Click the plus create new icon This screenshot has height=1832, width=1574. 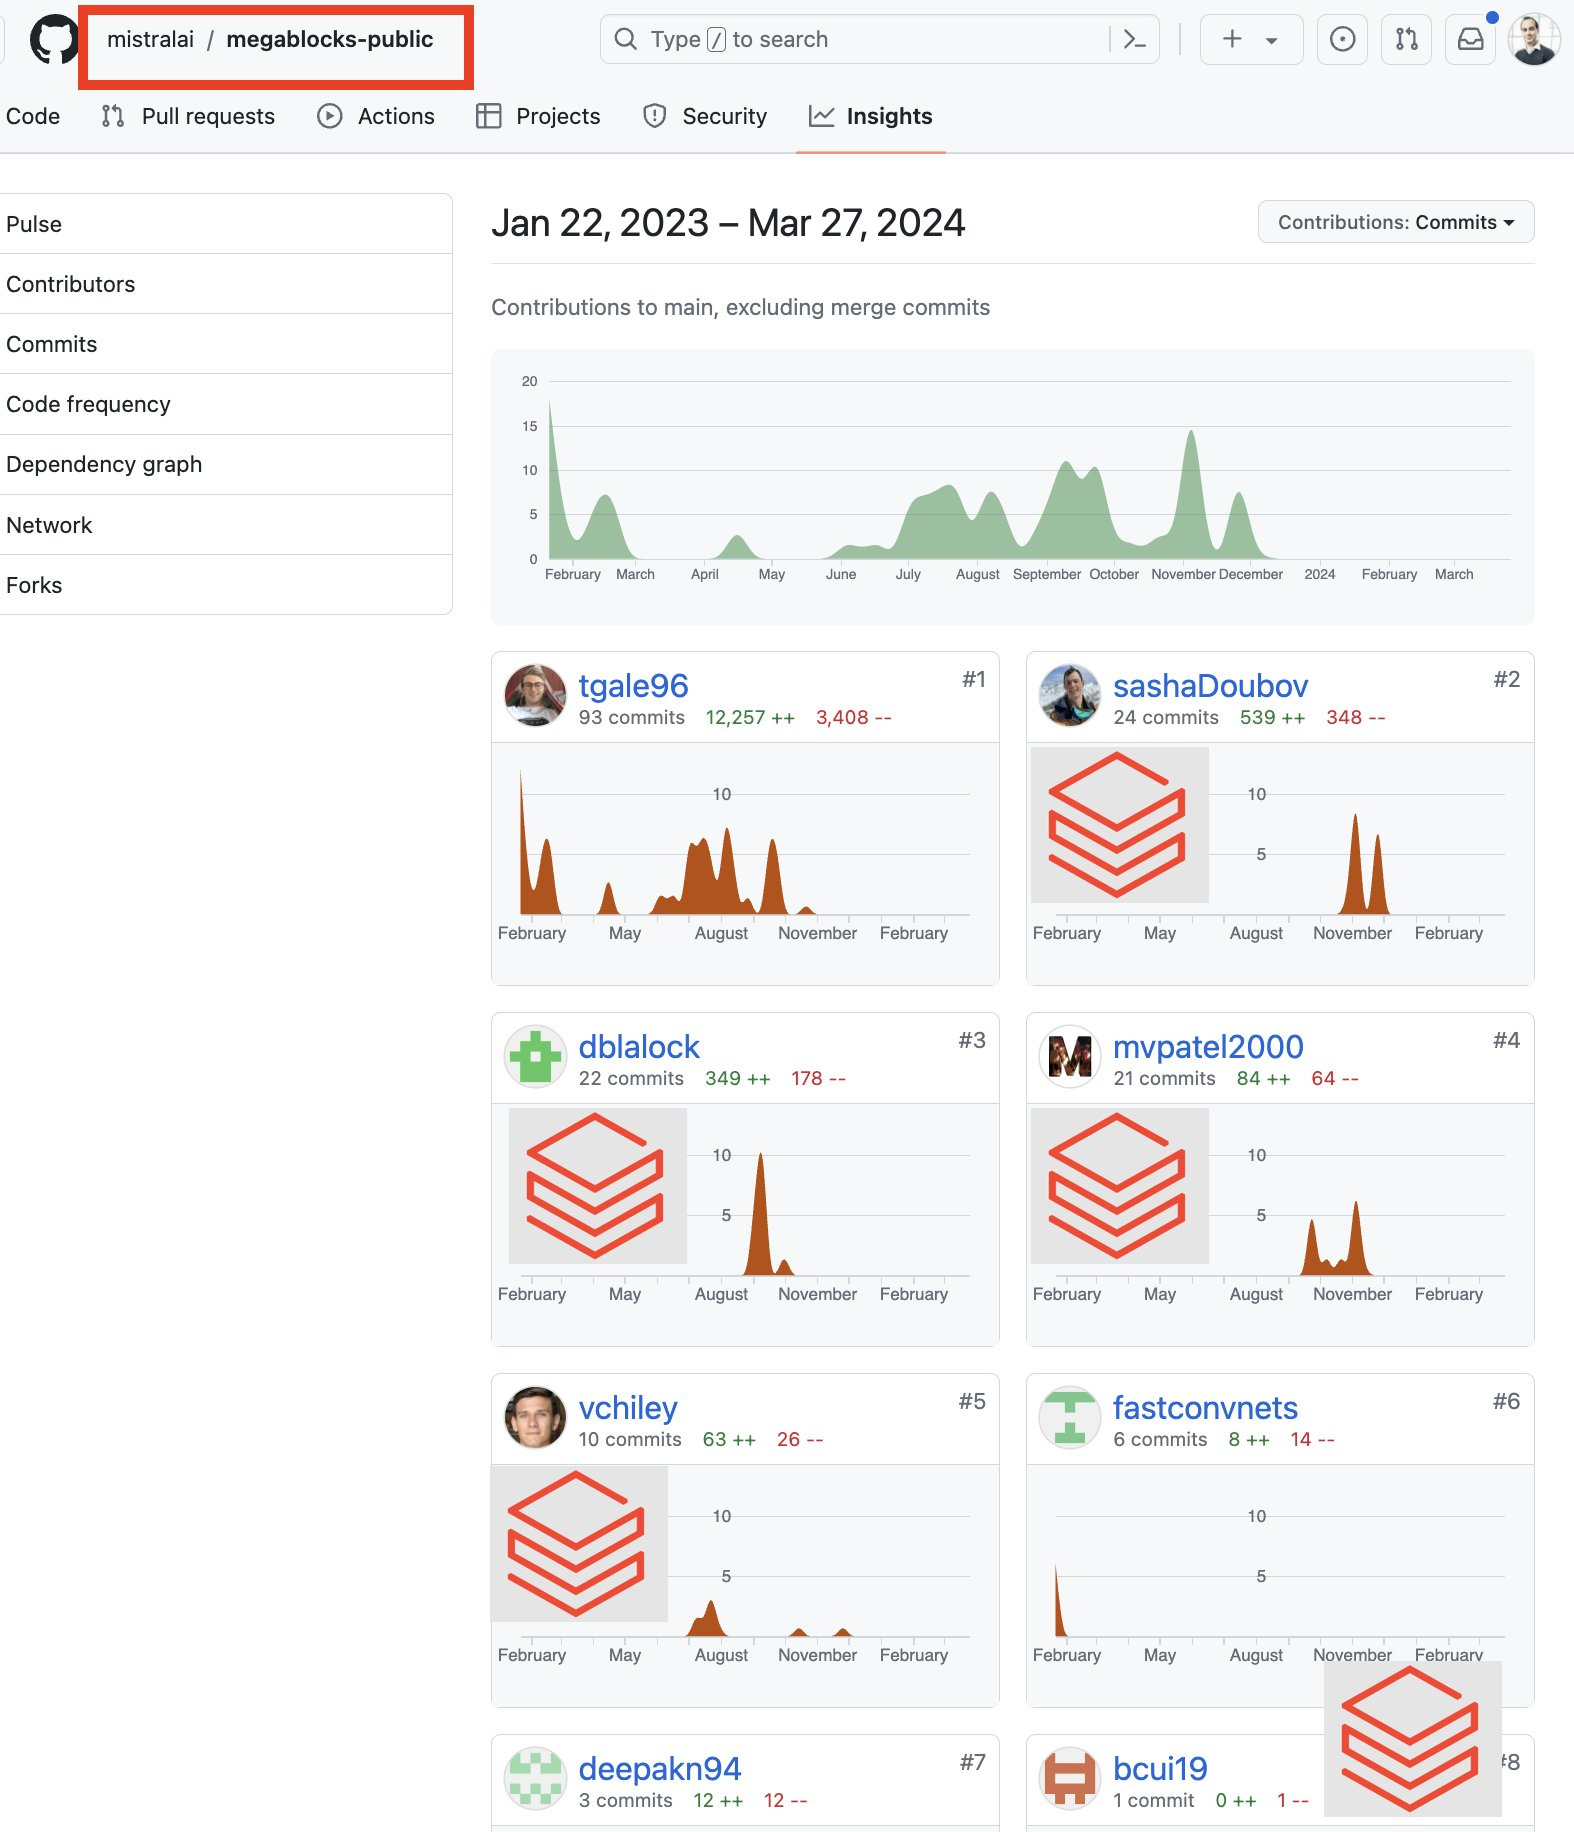1232,39
